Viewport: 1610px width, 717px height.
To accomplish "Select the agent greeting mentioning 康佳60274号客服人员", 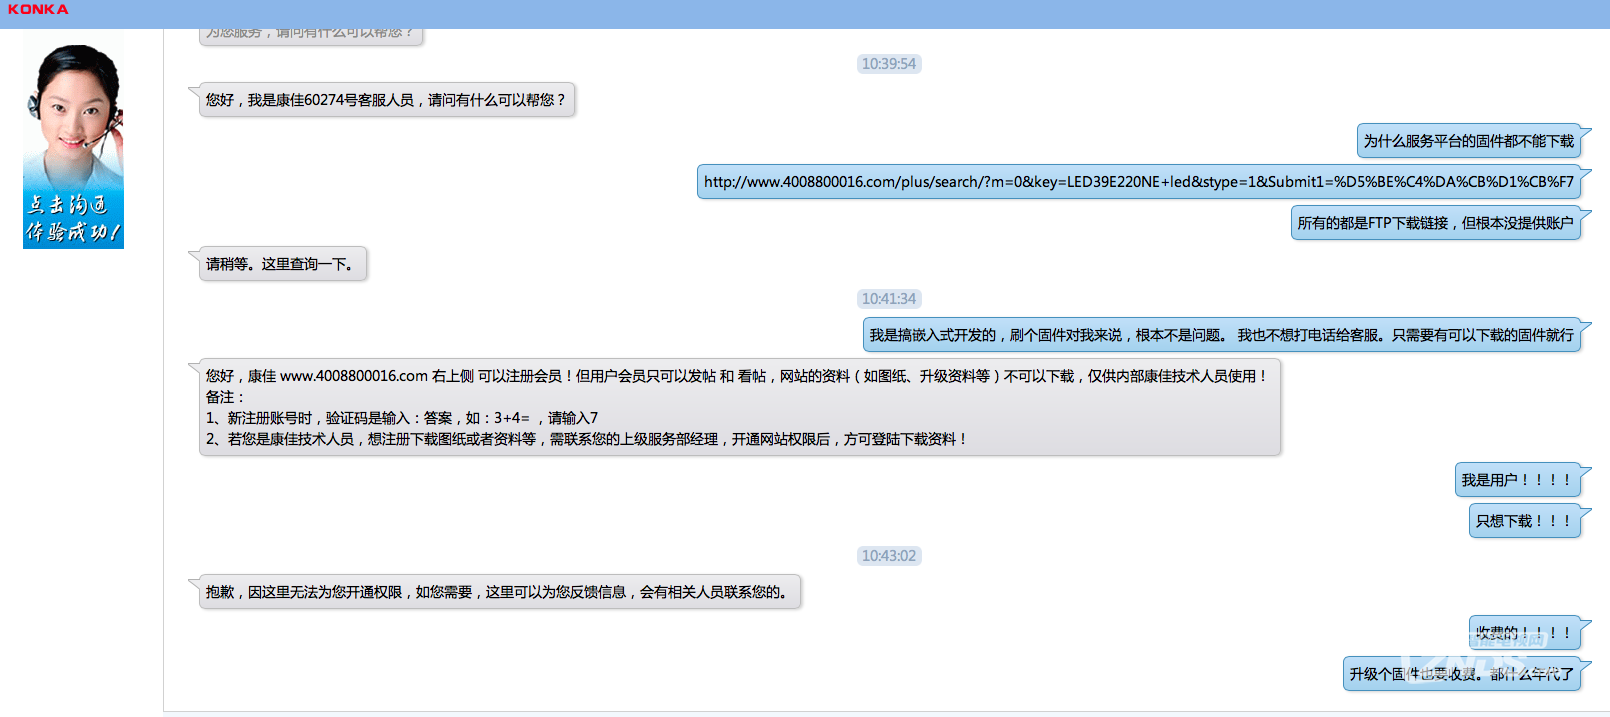I will [x=386, y=100].
